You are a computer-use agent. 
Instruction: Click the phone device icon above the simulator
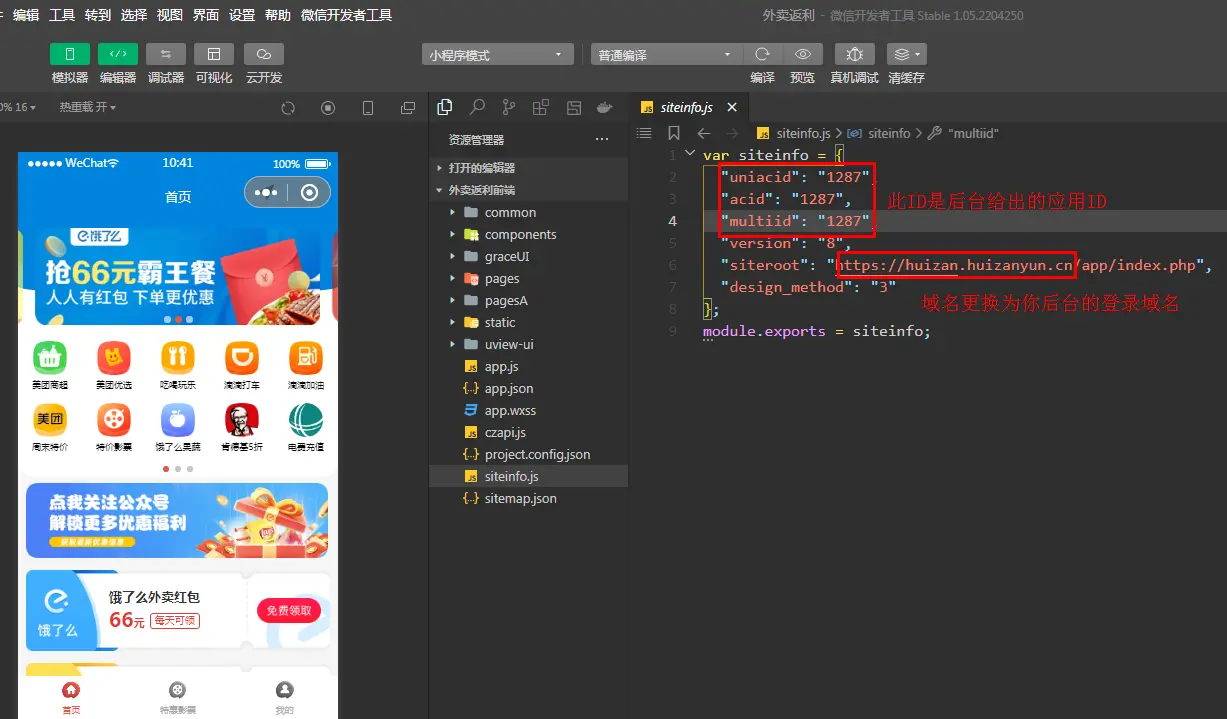[x=367, y=108]
